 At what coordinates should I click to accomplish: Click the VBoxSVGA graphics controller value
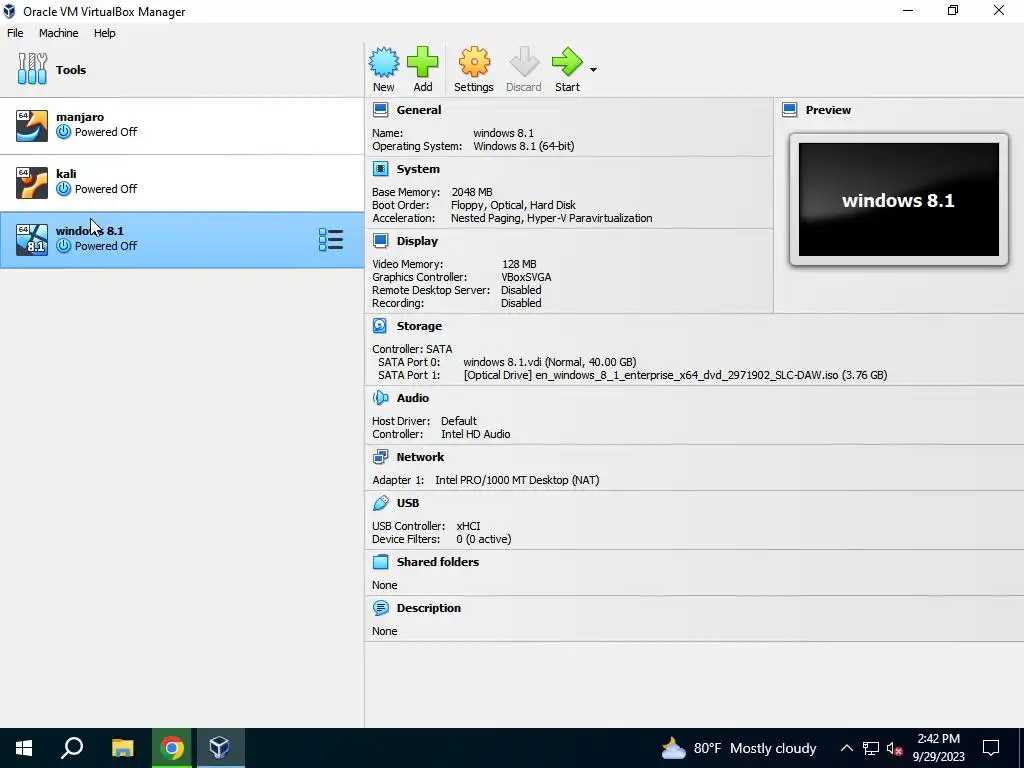click(x=526, y=277)
